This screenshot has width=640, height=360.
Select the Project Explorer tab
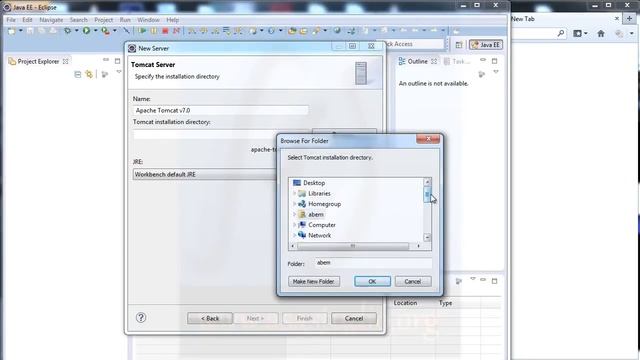tap(38, 61)
